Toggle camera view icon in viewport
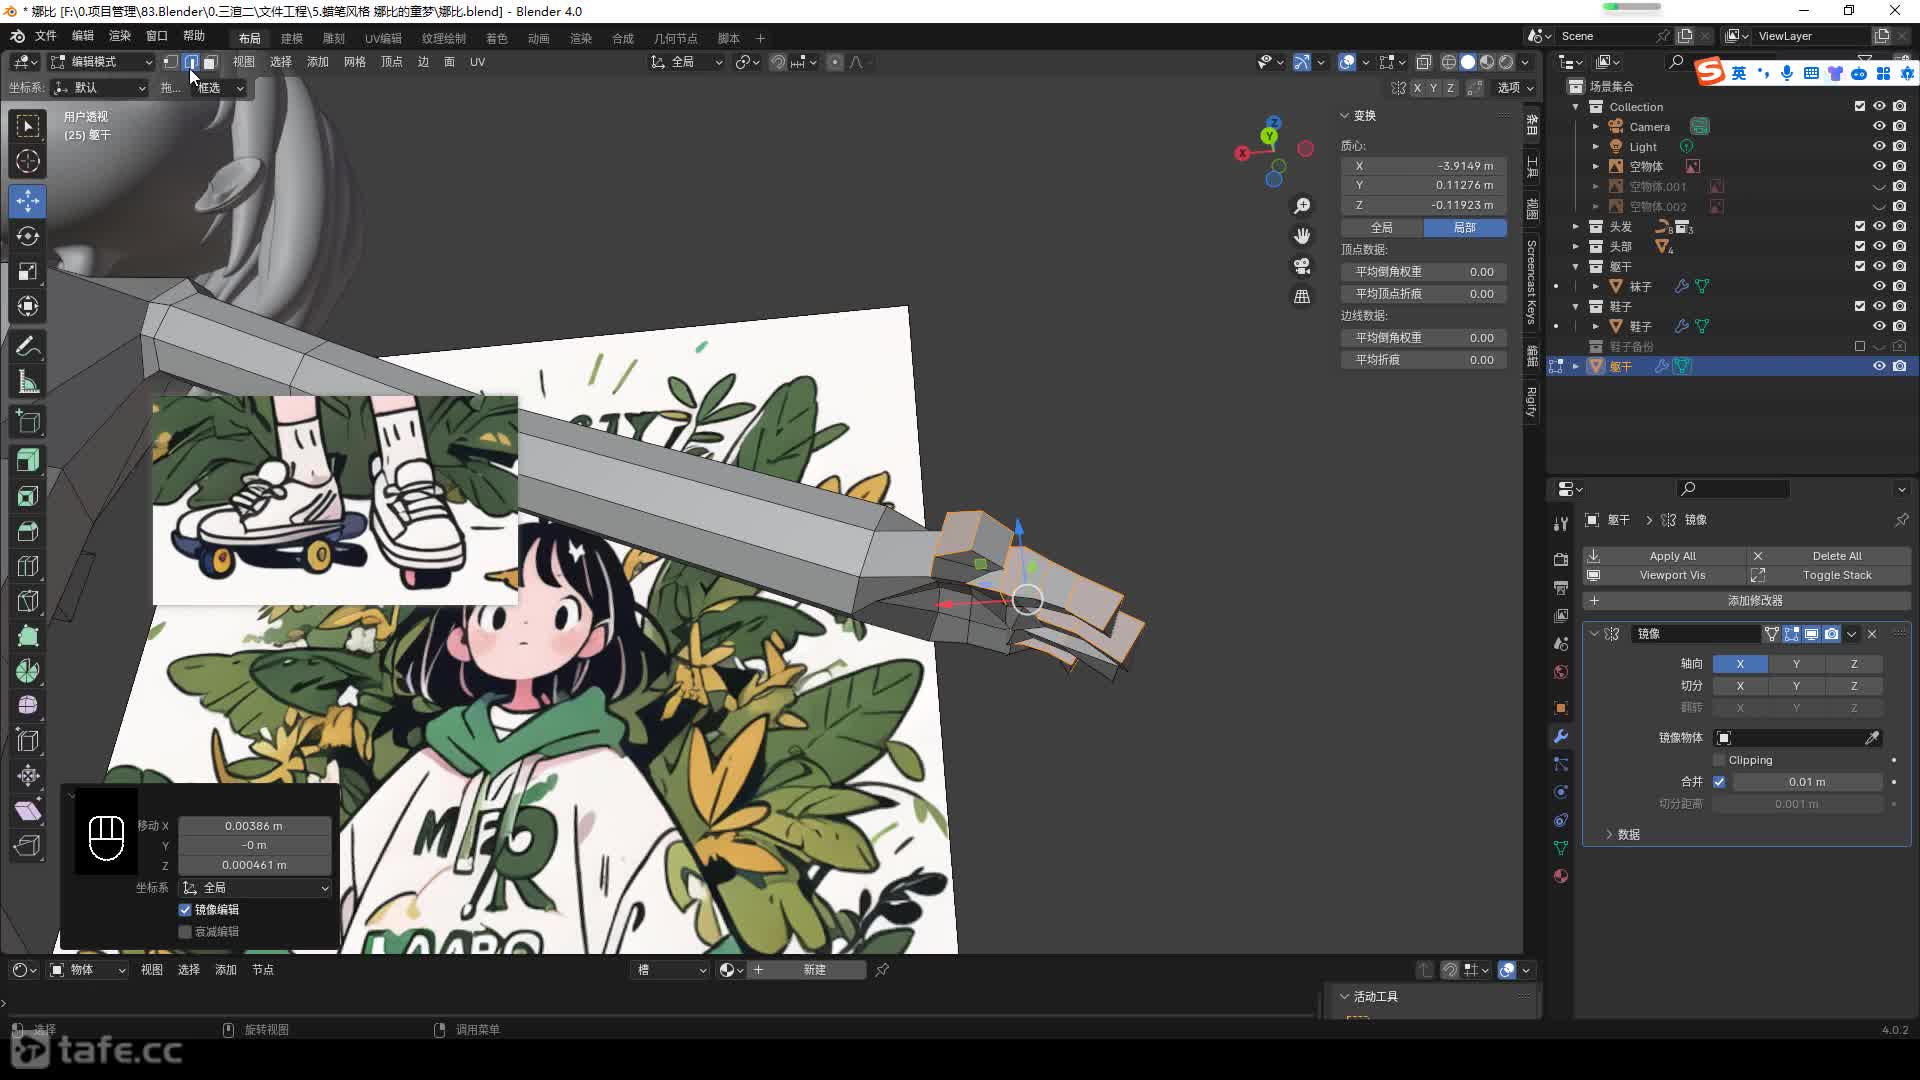This screenshot has height=1080, width=1920. coord(1302,266)
